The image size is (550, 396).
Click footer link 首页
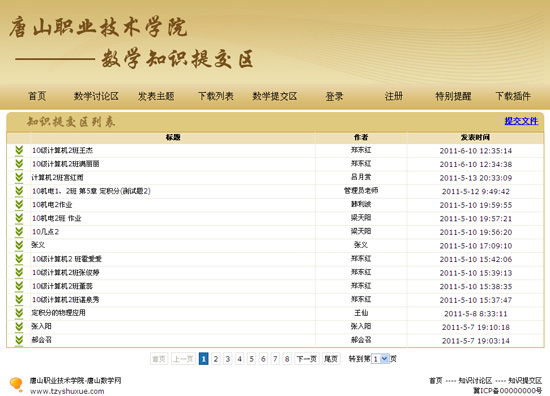pos(436,381)
